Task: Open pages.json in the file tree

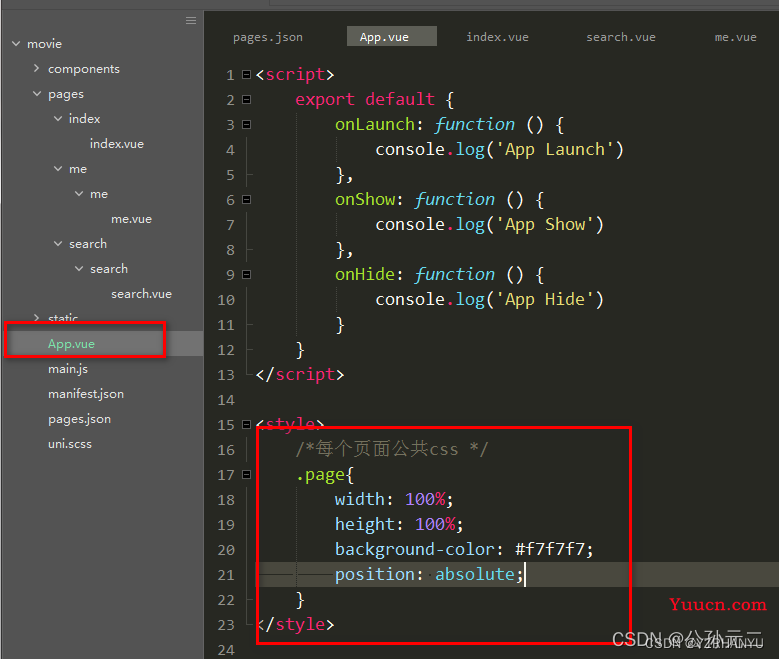Action: (x=79, y=419)
